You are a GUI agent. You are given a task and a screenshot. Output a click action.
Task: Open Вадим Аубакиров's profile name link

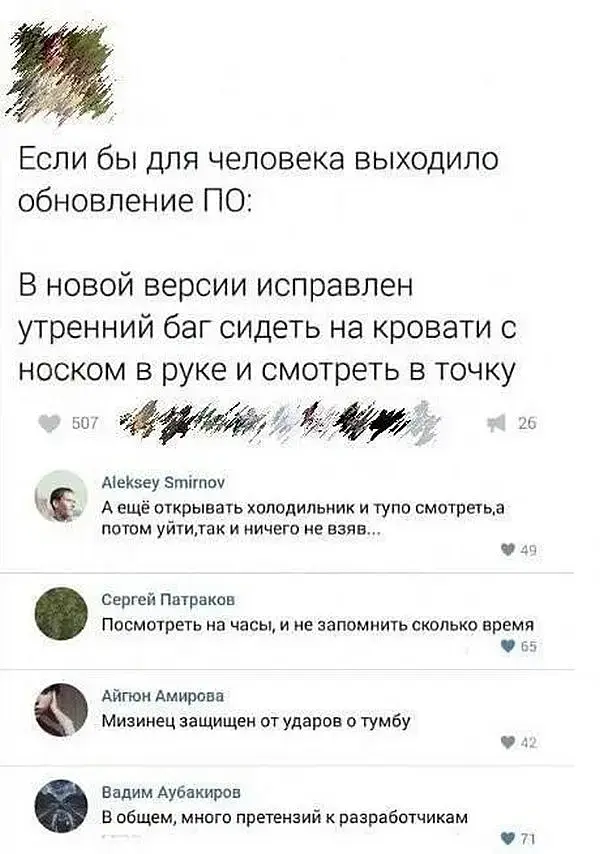tap(172, 792)
